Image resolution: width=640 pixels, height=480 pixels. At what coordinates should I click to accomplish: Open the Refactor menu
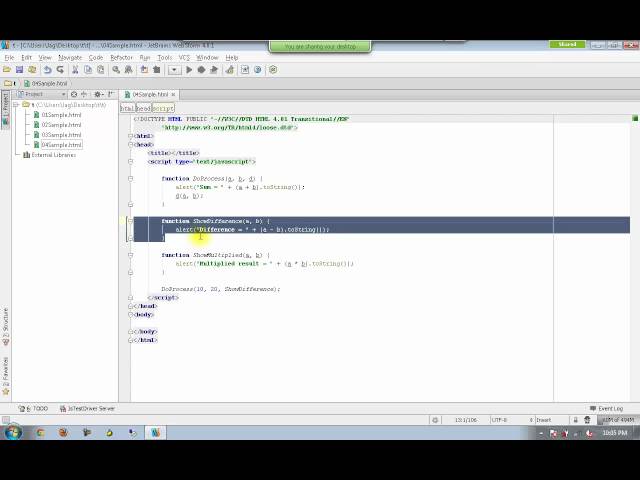tap(122, 58)
